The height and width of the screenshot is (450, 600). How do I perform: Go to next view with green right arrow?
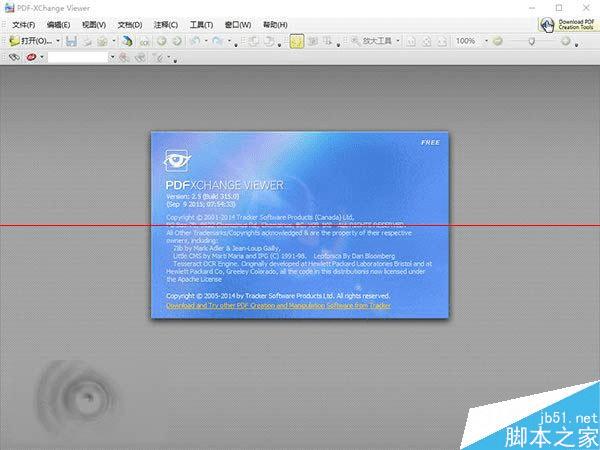[x=177, y=41]
